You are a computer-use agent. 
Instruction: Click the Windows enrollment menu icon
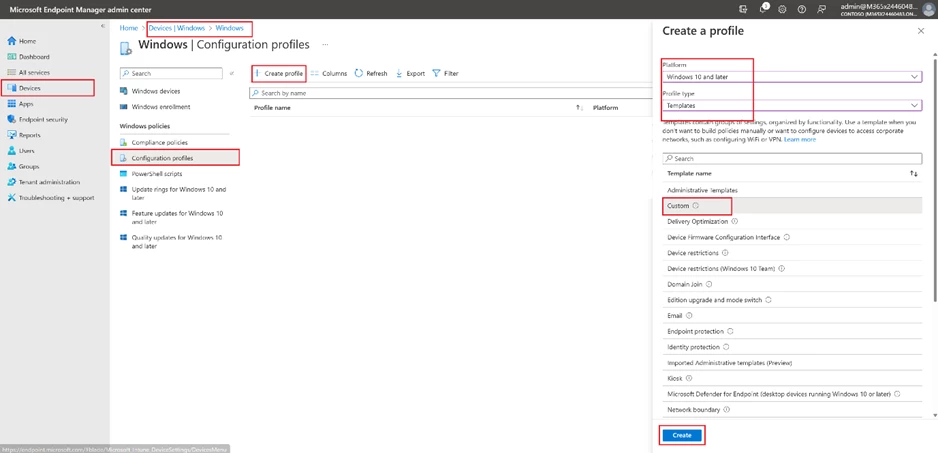pyautogui.click(x=124, y=107)
